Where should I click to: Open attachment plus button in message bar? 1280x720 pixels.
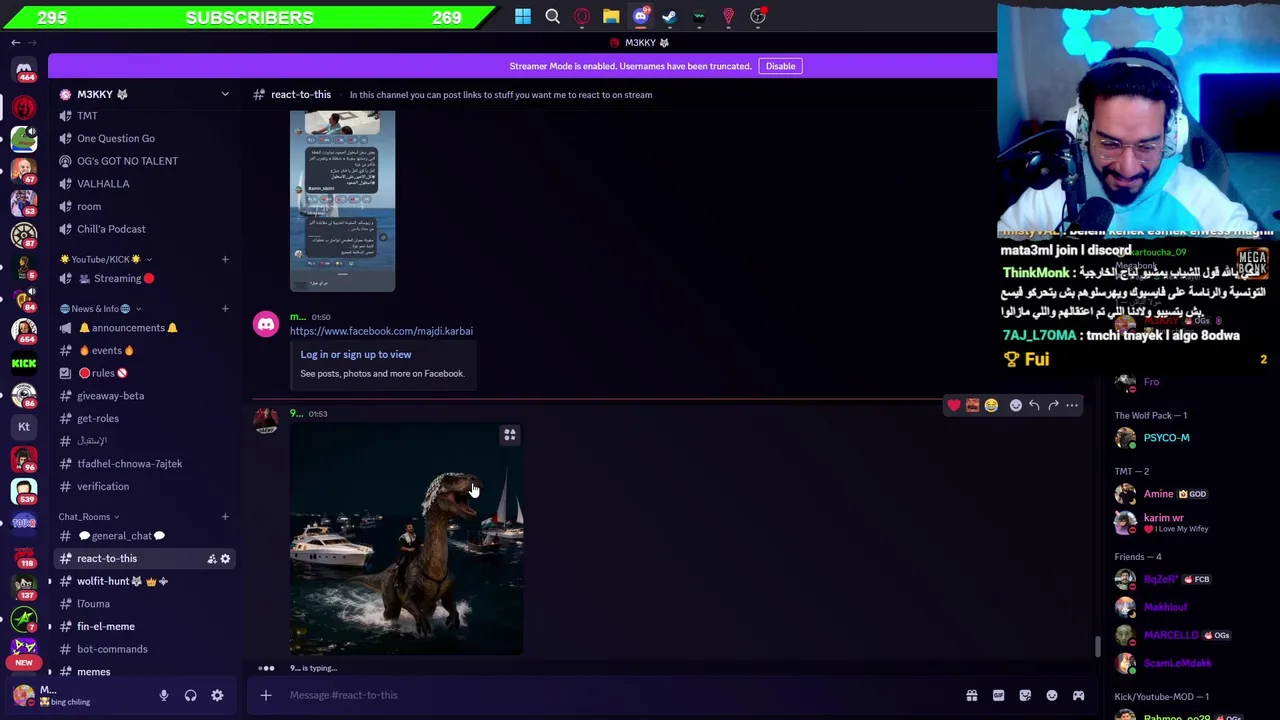pos(266,695)
